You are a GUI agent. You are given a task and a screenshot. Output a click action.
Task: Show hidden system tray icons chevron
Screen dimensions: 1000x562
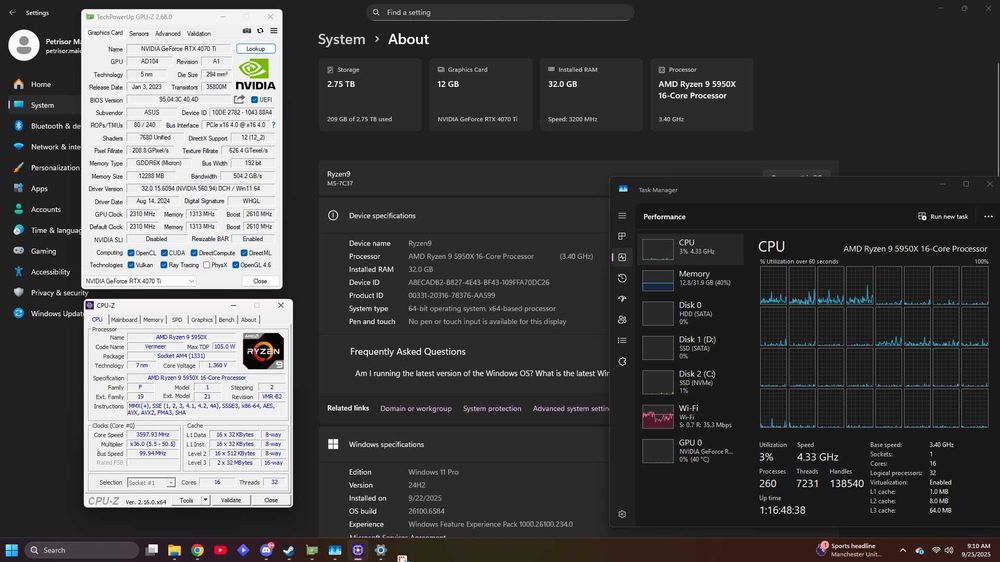click(x=902, y=550)
